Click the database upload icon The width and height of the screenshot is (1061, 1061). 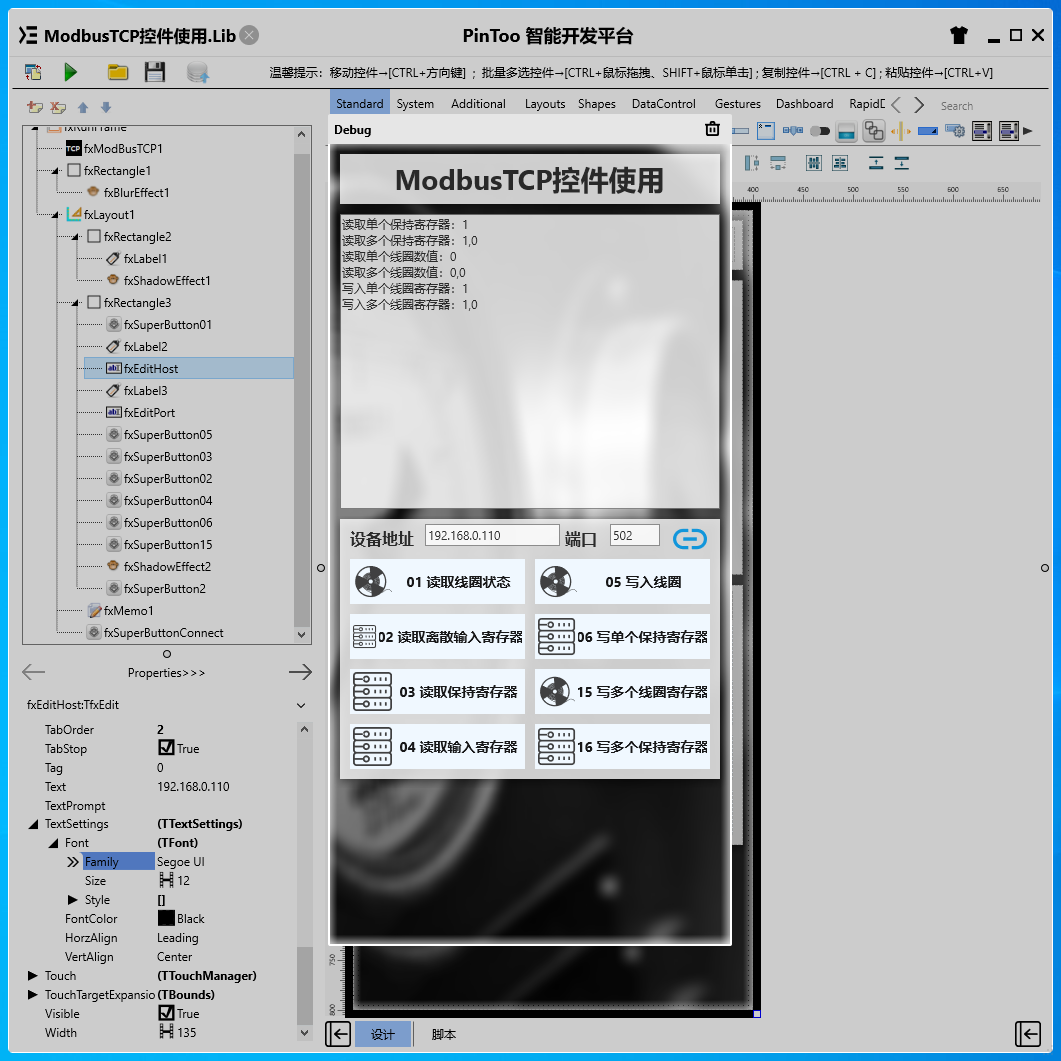click(x=198, y=72)
